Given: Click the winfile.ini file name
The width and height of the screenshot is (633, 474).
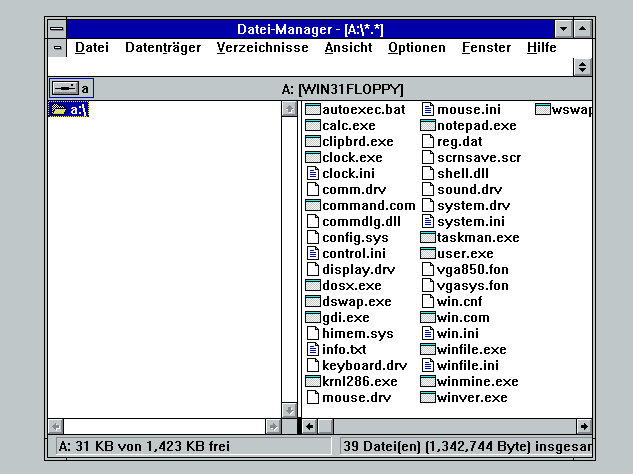Looking at the screenshot, I should (467, 365).
